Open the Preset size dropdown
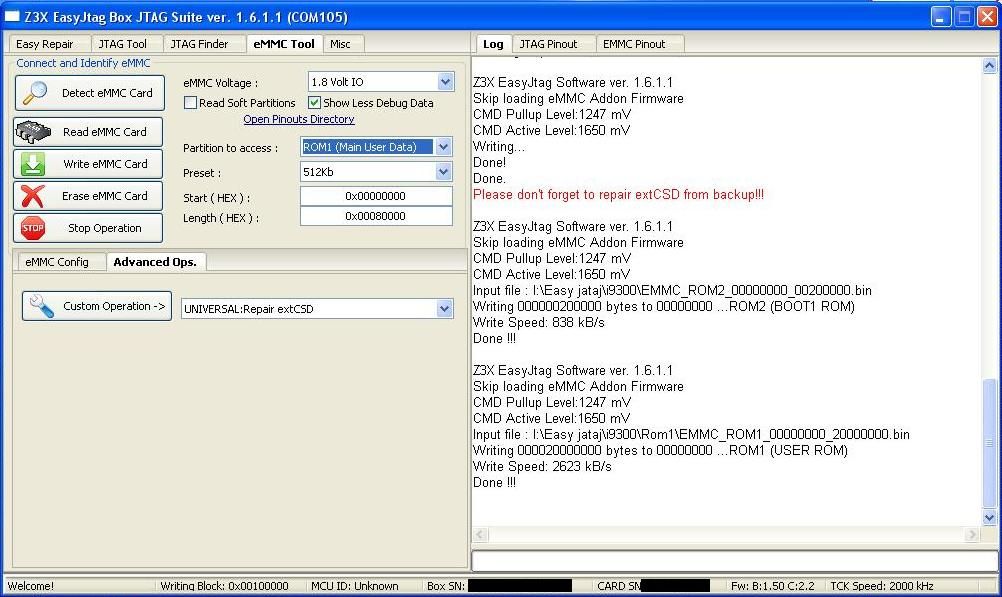 [x=444, y=172]
